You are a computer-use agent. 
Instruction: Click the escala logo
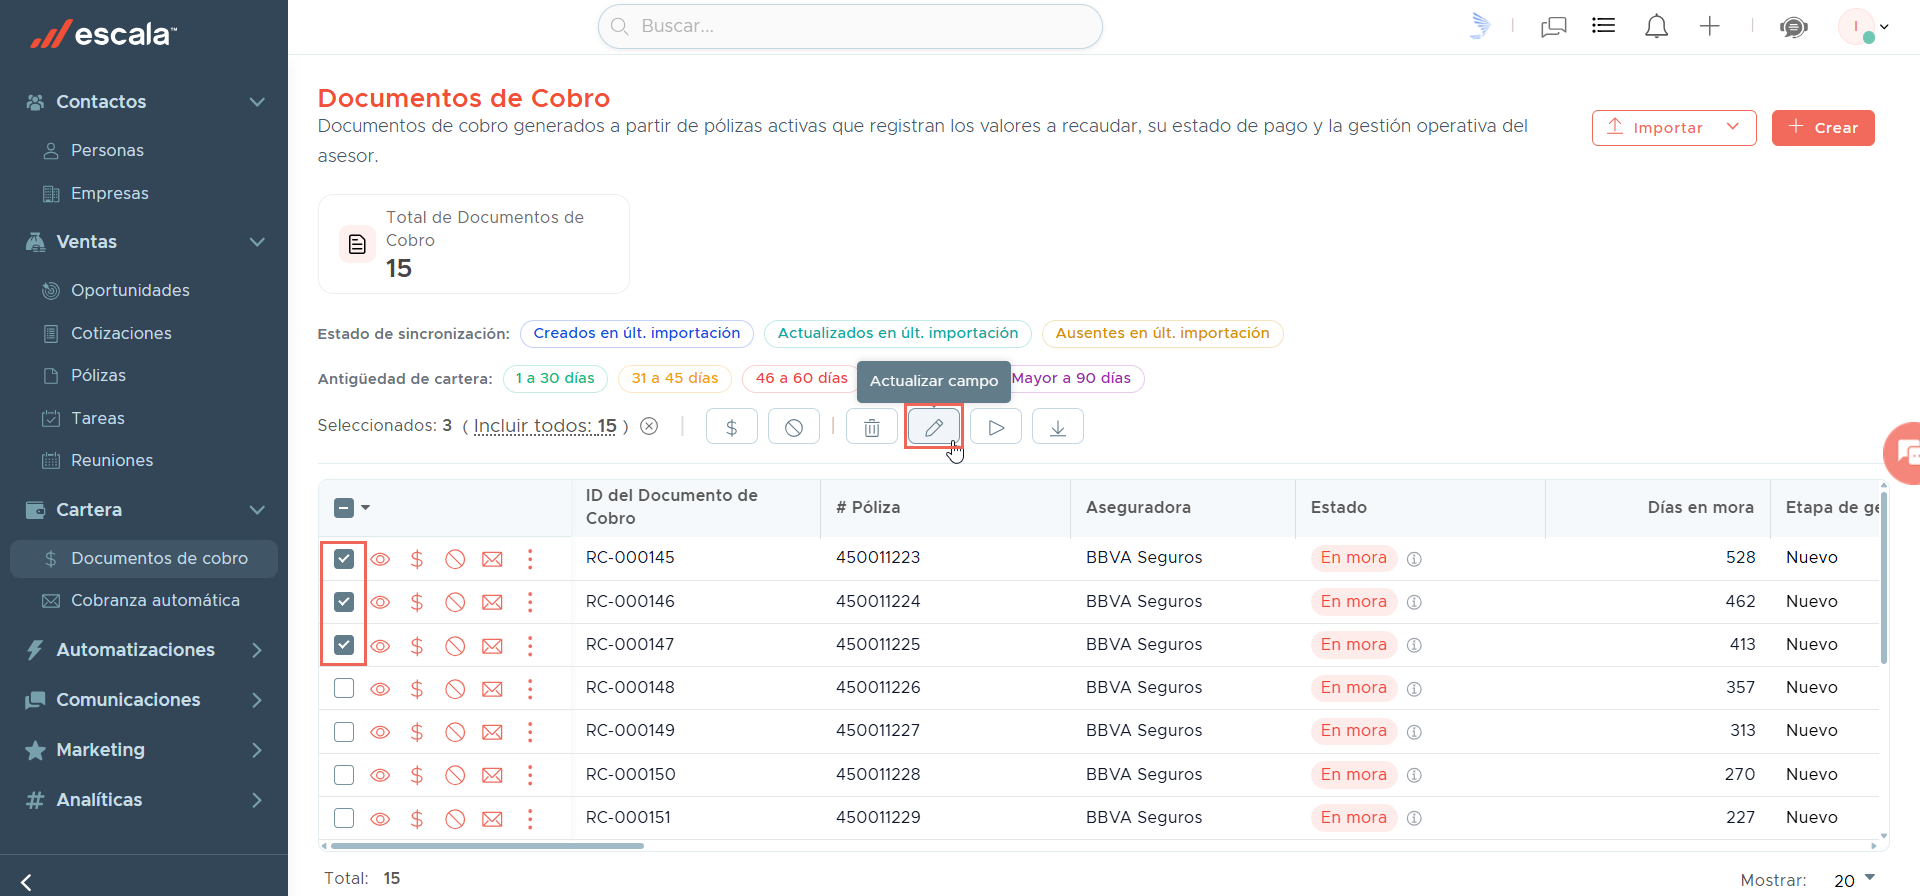(x=104, y=34)
